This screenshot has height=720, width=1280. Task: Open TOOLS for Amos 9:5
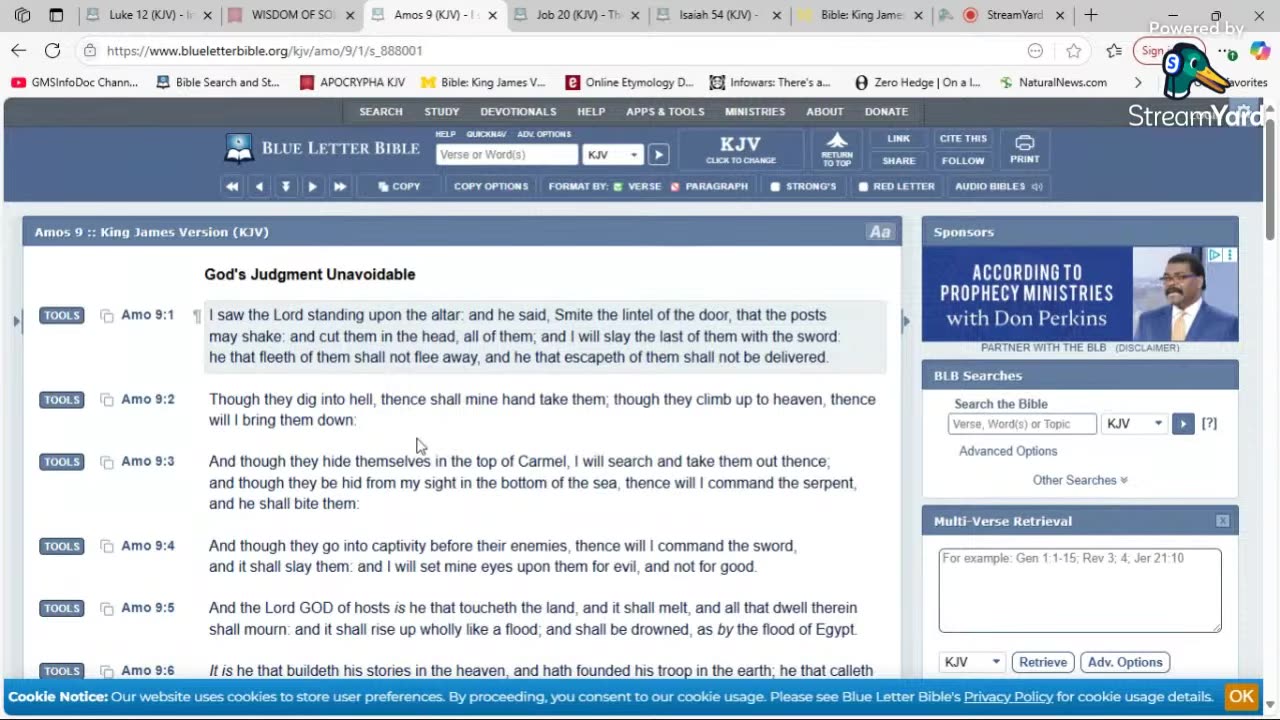pos(62,608)
